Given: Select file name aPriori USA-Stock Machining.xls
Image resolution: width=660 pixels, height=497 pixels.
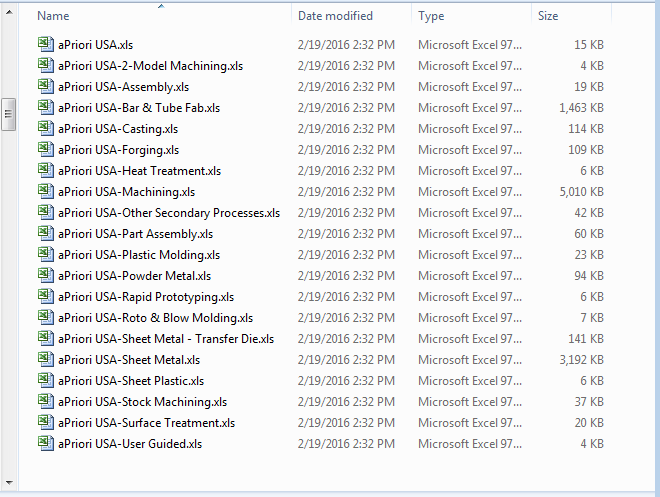Looking at the screenshot, I should click(143, 403).
